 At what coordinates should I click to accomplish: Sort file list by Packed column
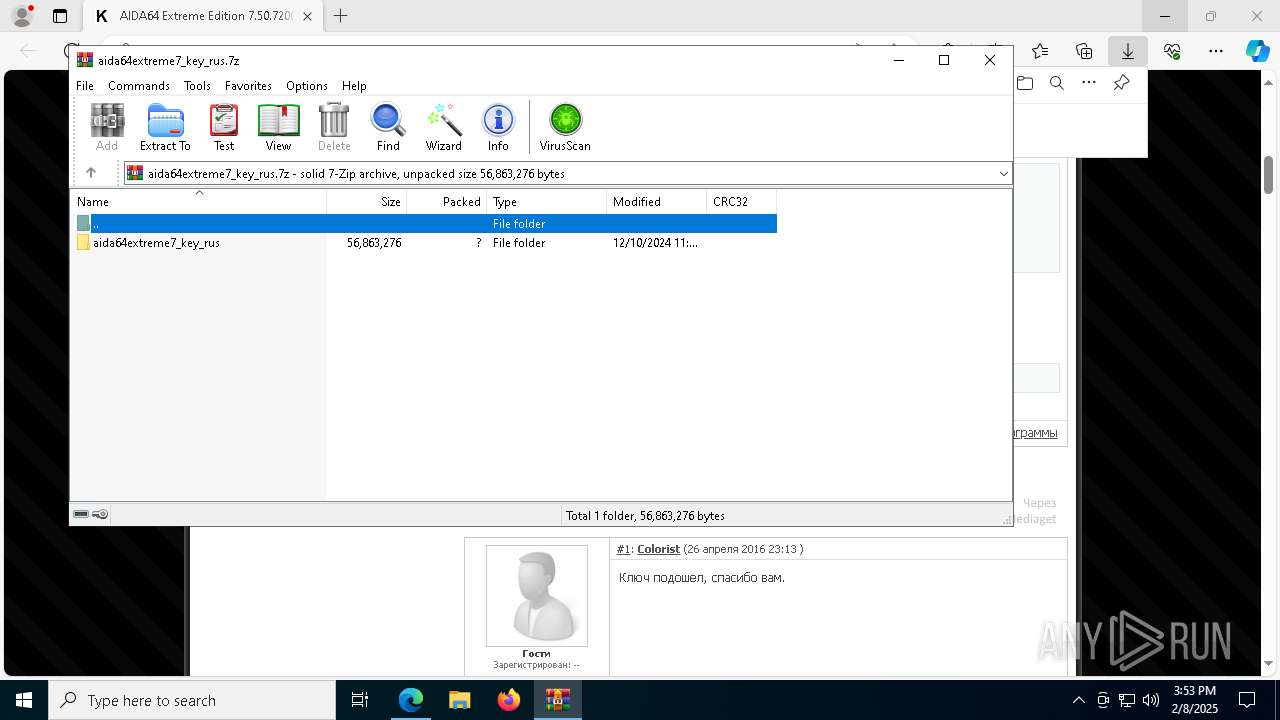pos(446,202)
